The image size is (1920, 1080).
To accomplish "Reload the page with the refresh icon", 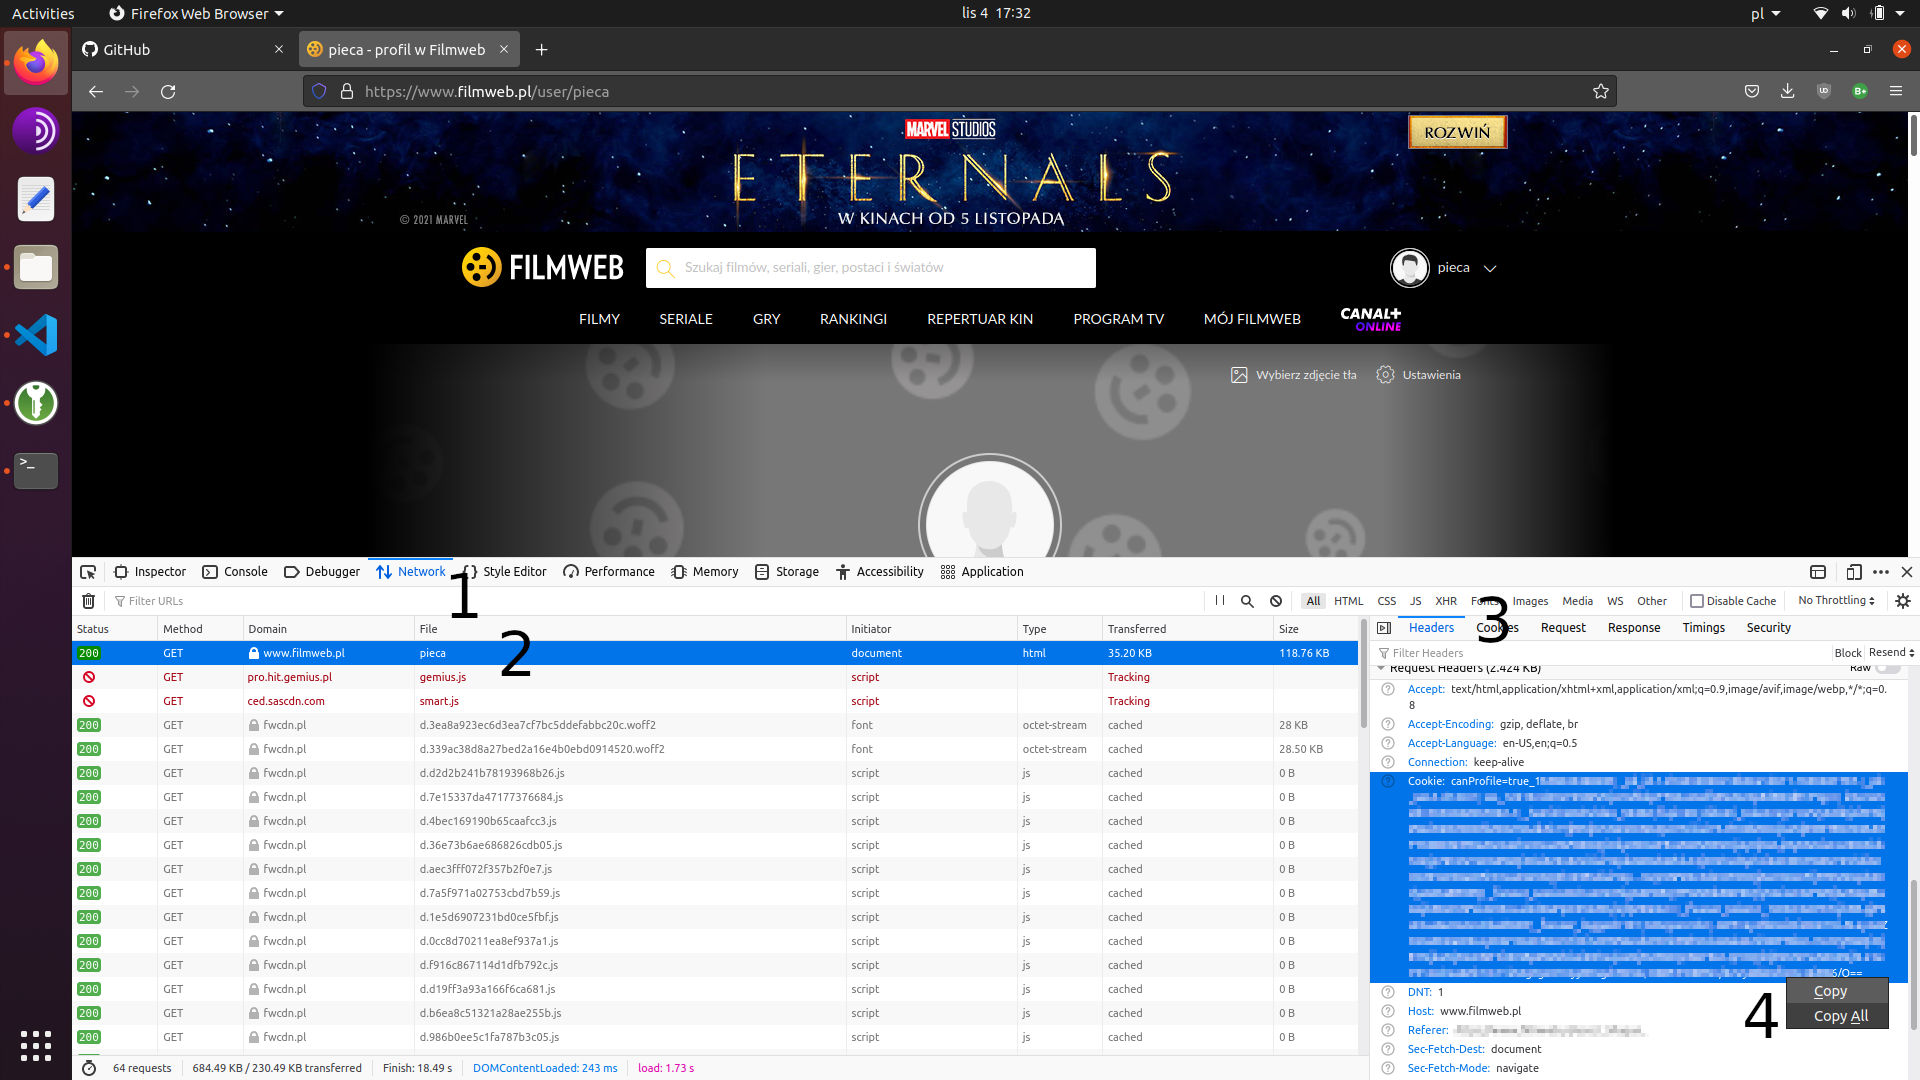I will 168,91.
